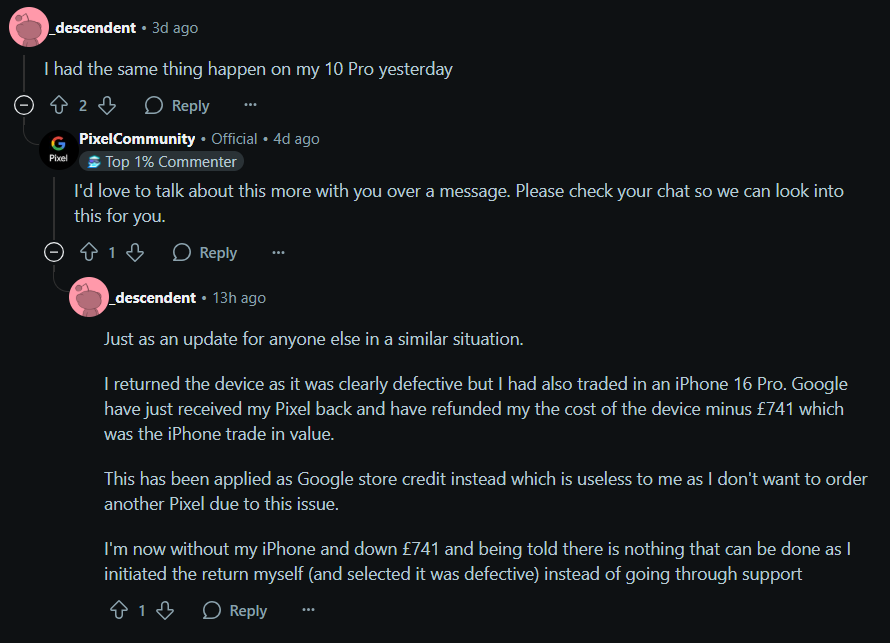Downvote the PixelCommunity official comment

[135, 252]
